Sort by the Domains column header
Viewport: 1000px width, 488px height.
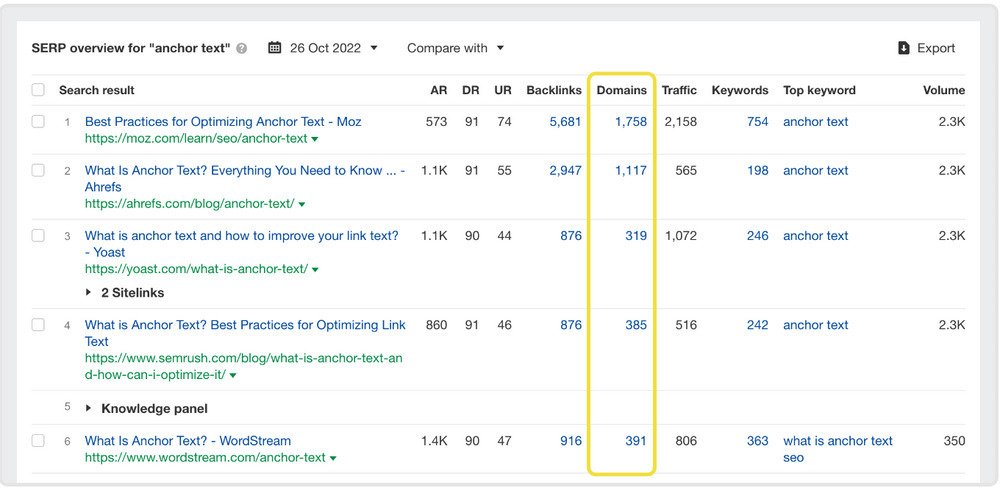[621, 90]
